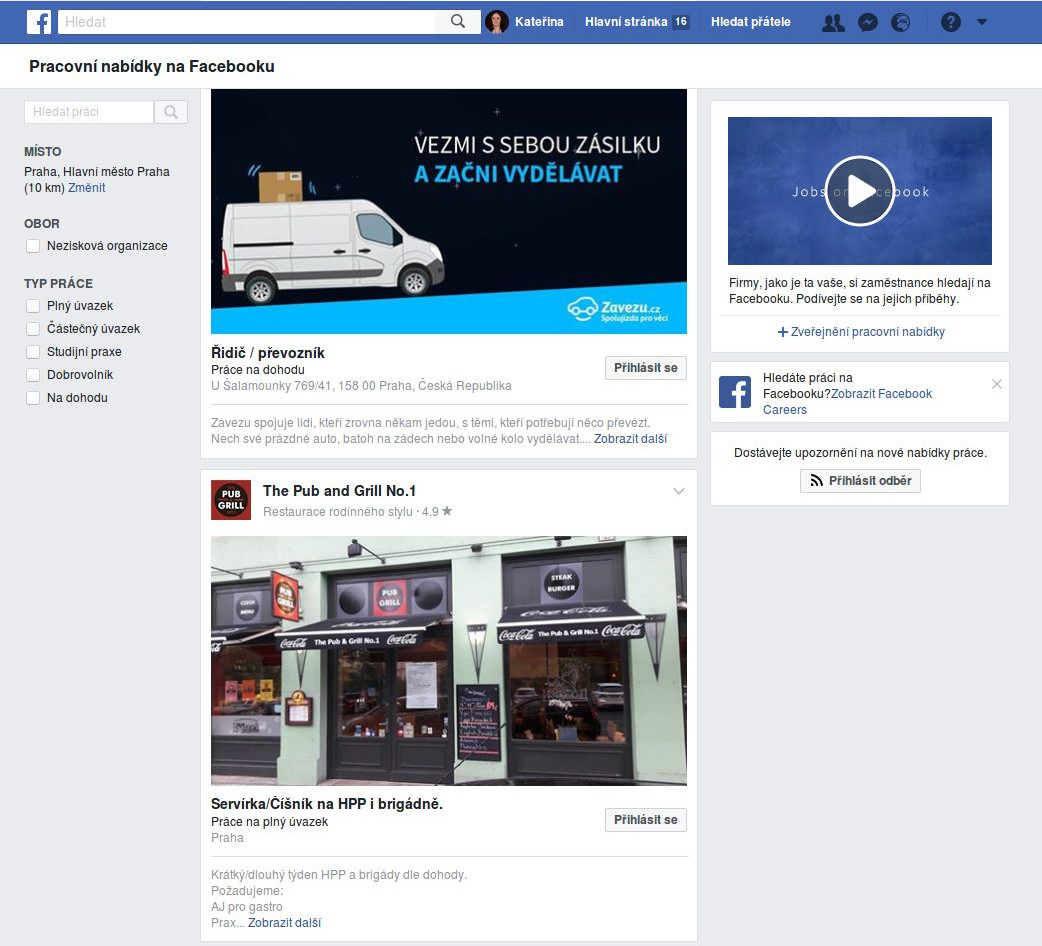Click the search magnifier in top bar
This screenshot has width=1042, height=946.
458,22
